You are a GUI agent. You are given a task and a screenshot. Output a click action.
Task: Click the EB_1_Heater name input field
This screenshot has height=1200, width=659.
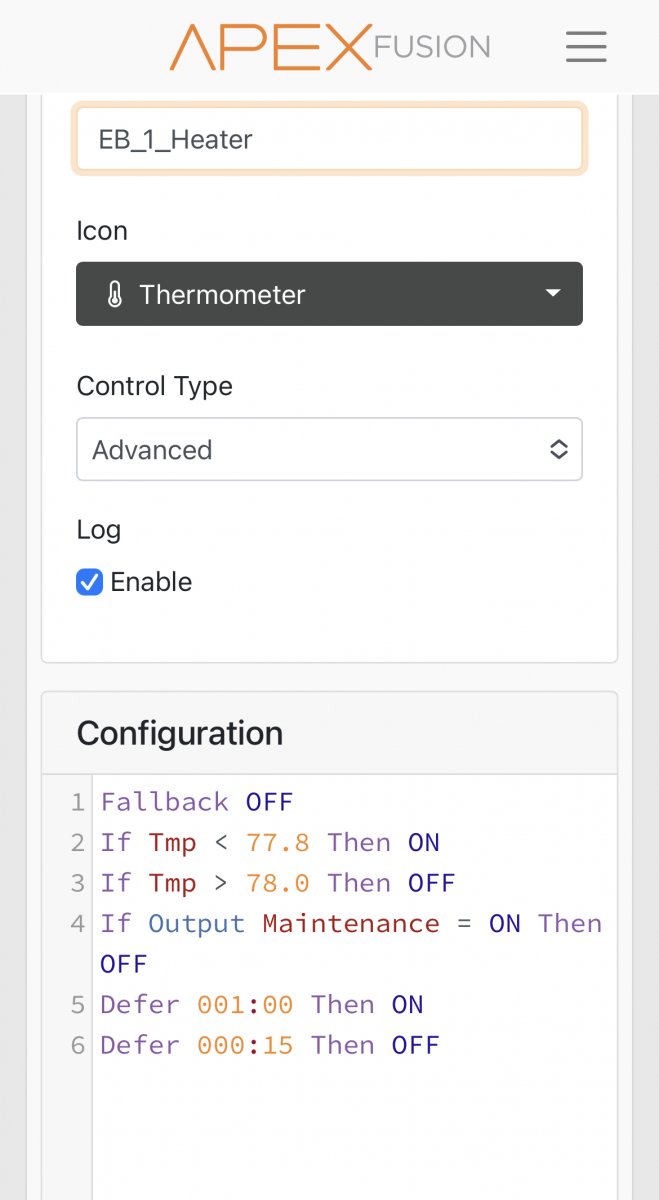(x=329, y=139)
